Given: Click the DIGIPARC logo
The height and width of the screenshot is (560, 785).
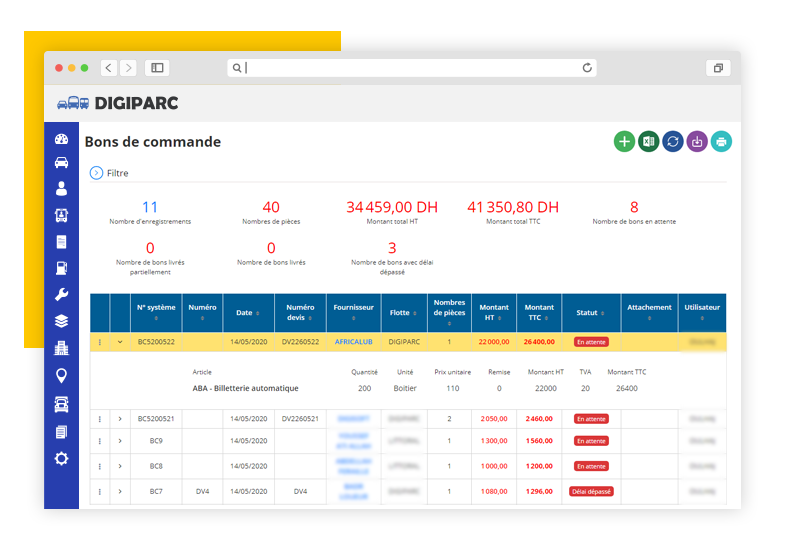Looking at the screenshot, I should (x=118, y=103).
